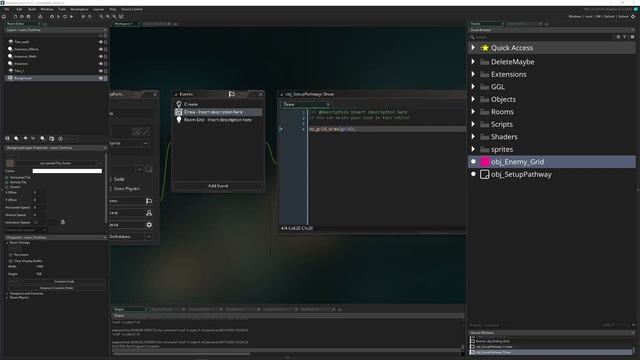Screen dimensions: 640x360
Task: Expand the sprites folder
Action: 473,149
